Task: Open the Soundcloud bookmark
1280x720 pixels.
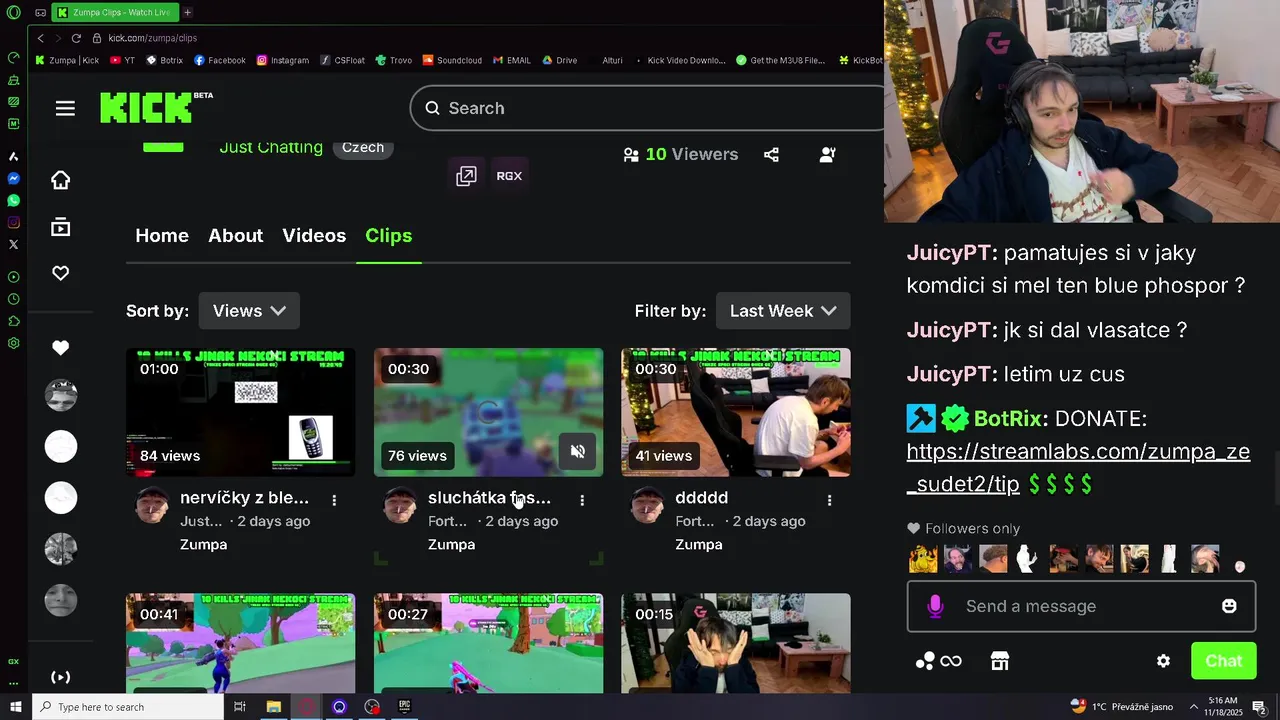Action: tap(452, 60)
